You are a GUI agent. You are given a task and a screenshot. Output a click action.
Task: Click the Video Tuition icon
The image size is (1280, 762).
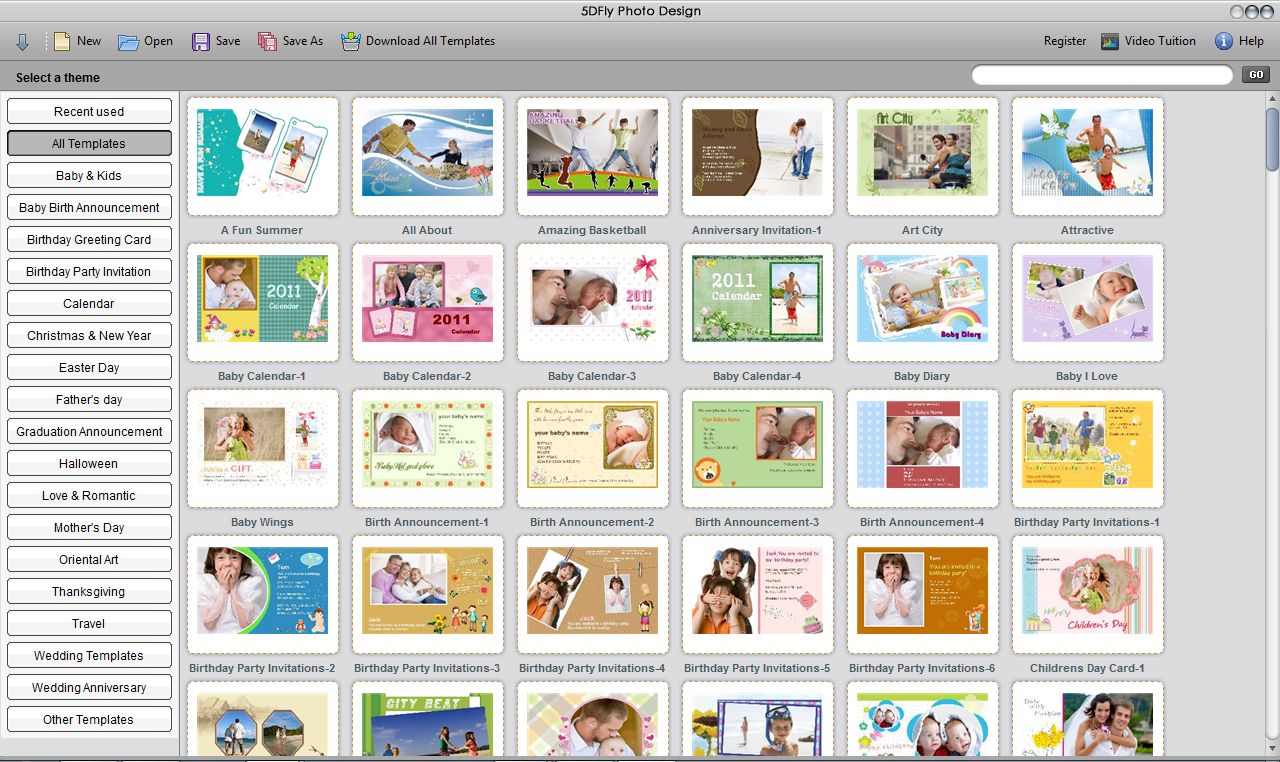pos(1109,42)
